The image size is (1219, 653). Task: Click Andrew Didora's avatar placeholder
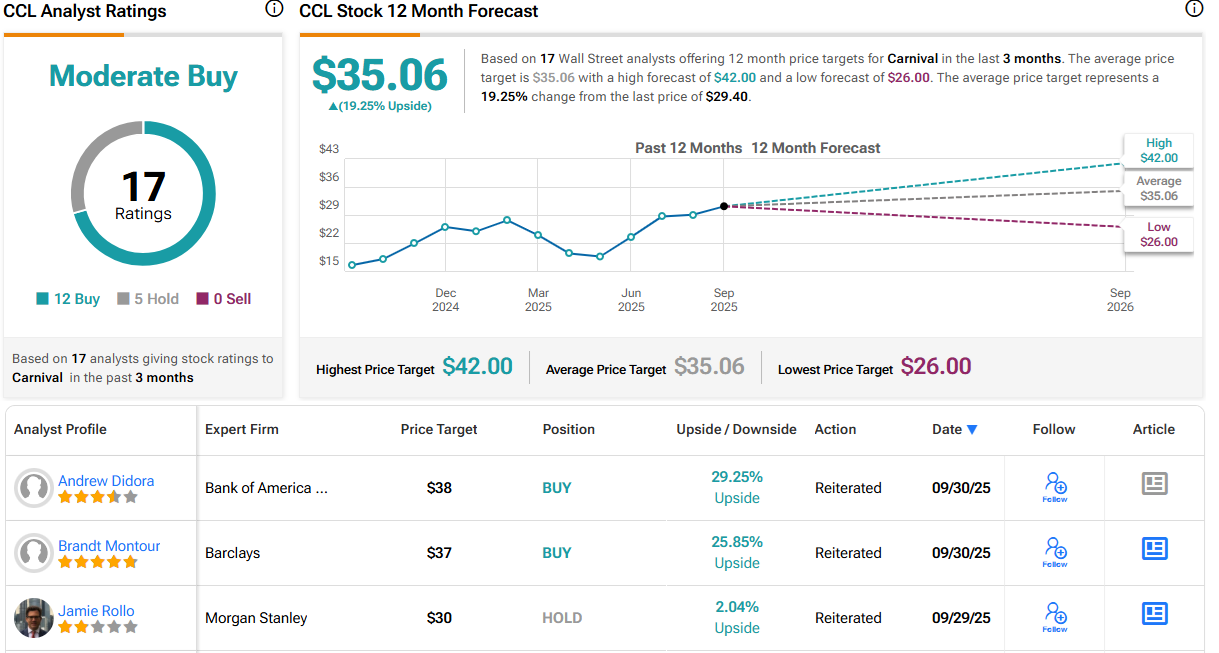pos(34,488)
